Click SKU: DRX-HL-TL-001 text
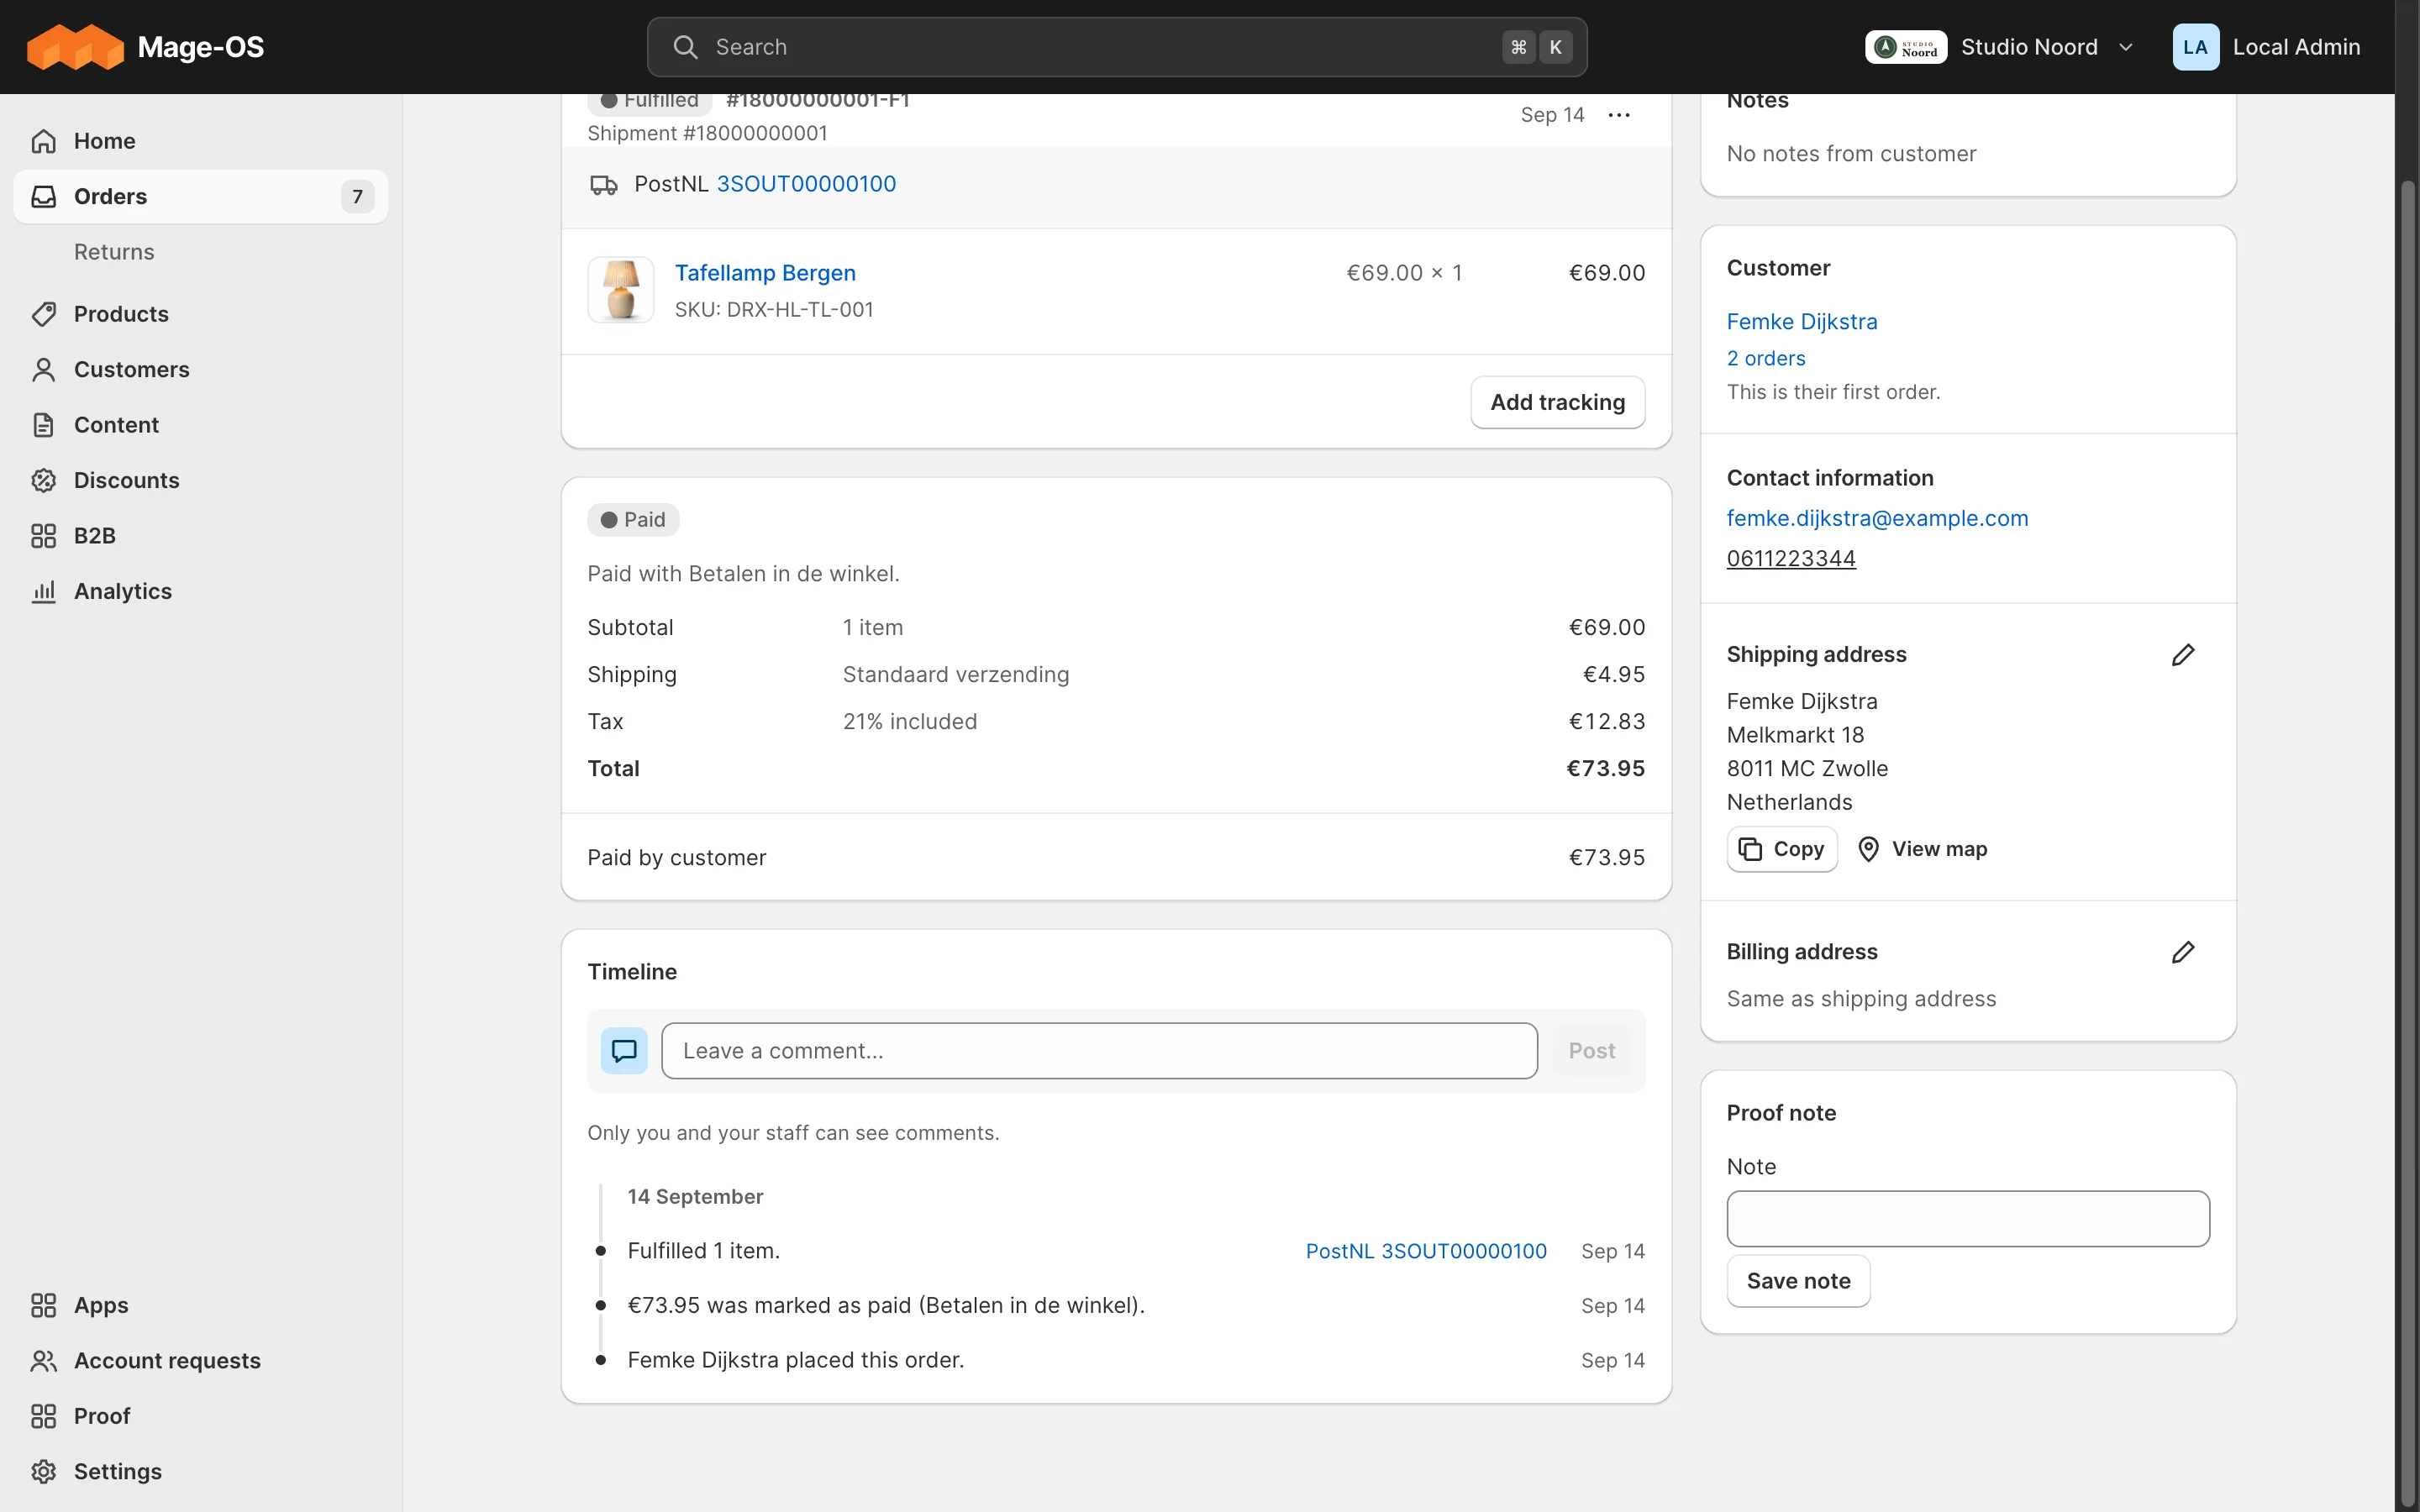Viewport: 2420px width, 1512px height. (x=774, y=310)
